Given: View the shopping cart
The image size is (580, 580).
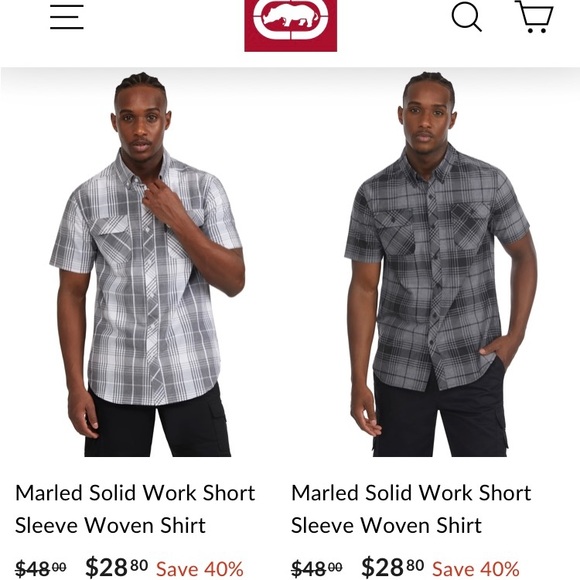Looking at the screenshot, I should (534, 17).
